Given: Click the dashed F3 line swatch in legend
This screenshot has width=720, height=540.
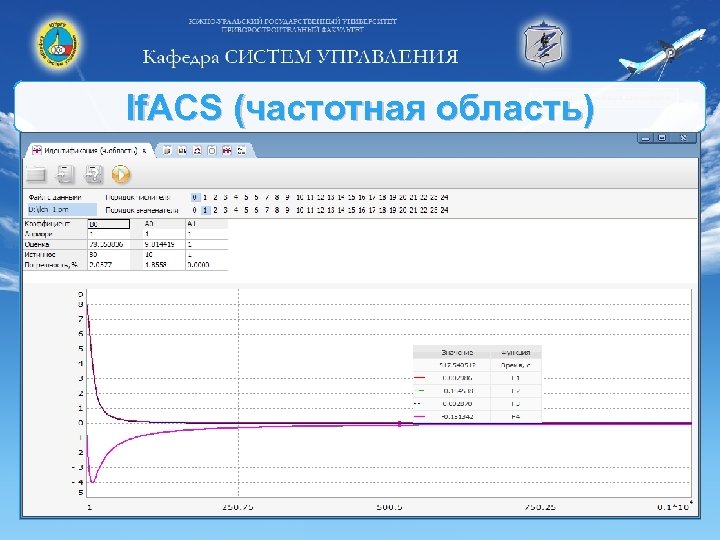Looking at the screenshot, I should [x=419, y=404].
